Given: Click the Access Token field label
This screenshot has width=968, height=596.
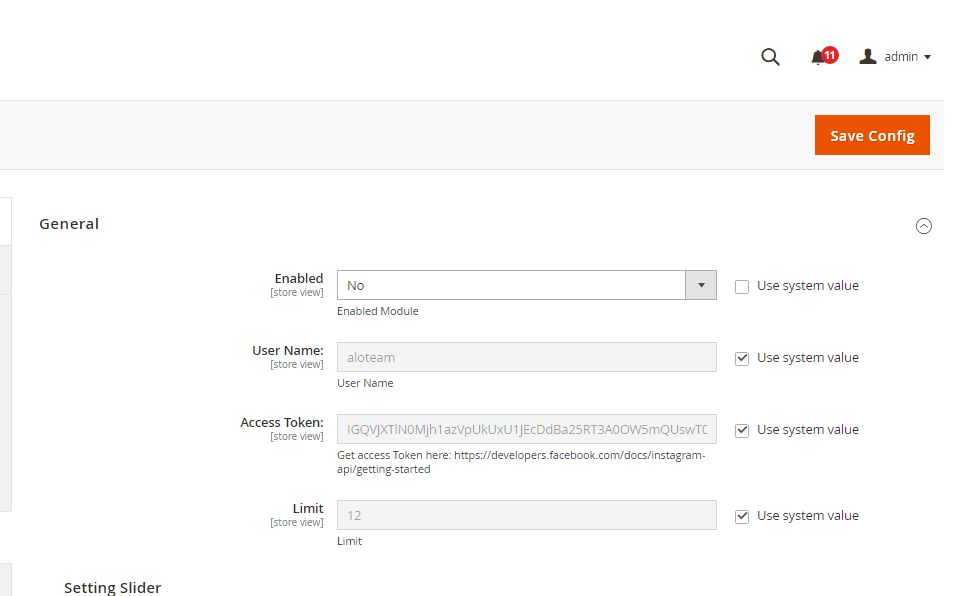Looking at the screenshot, I should (281, 422).
